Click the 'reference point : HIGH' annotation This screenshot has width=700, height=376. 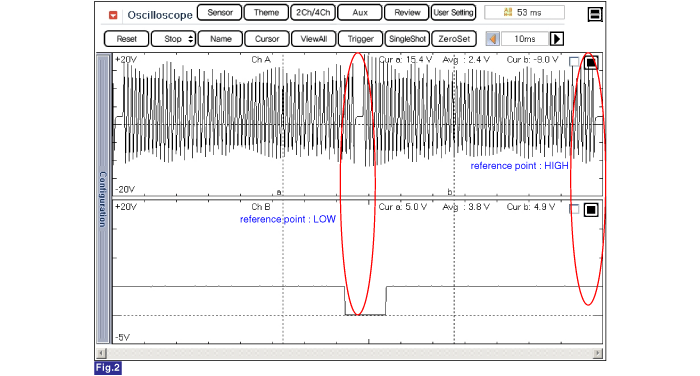pos(520,166)
